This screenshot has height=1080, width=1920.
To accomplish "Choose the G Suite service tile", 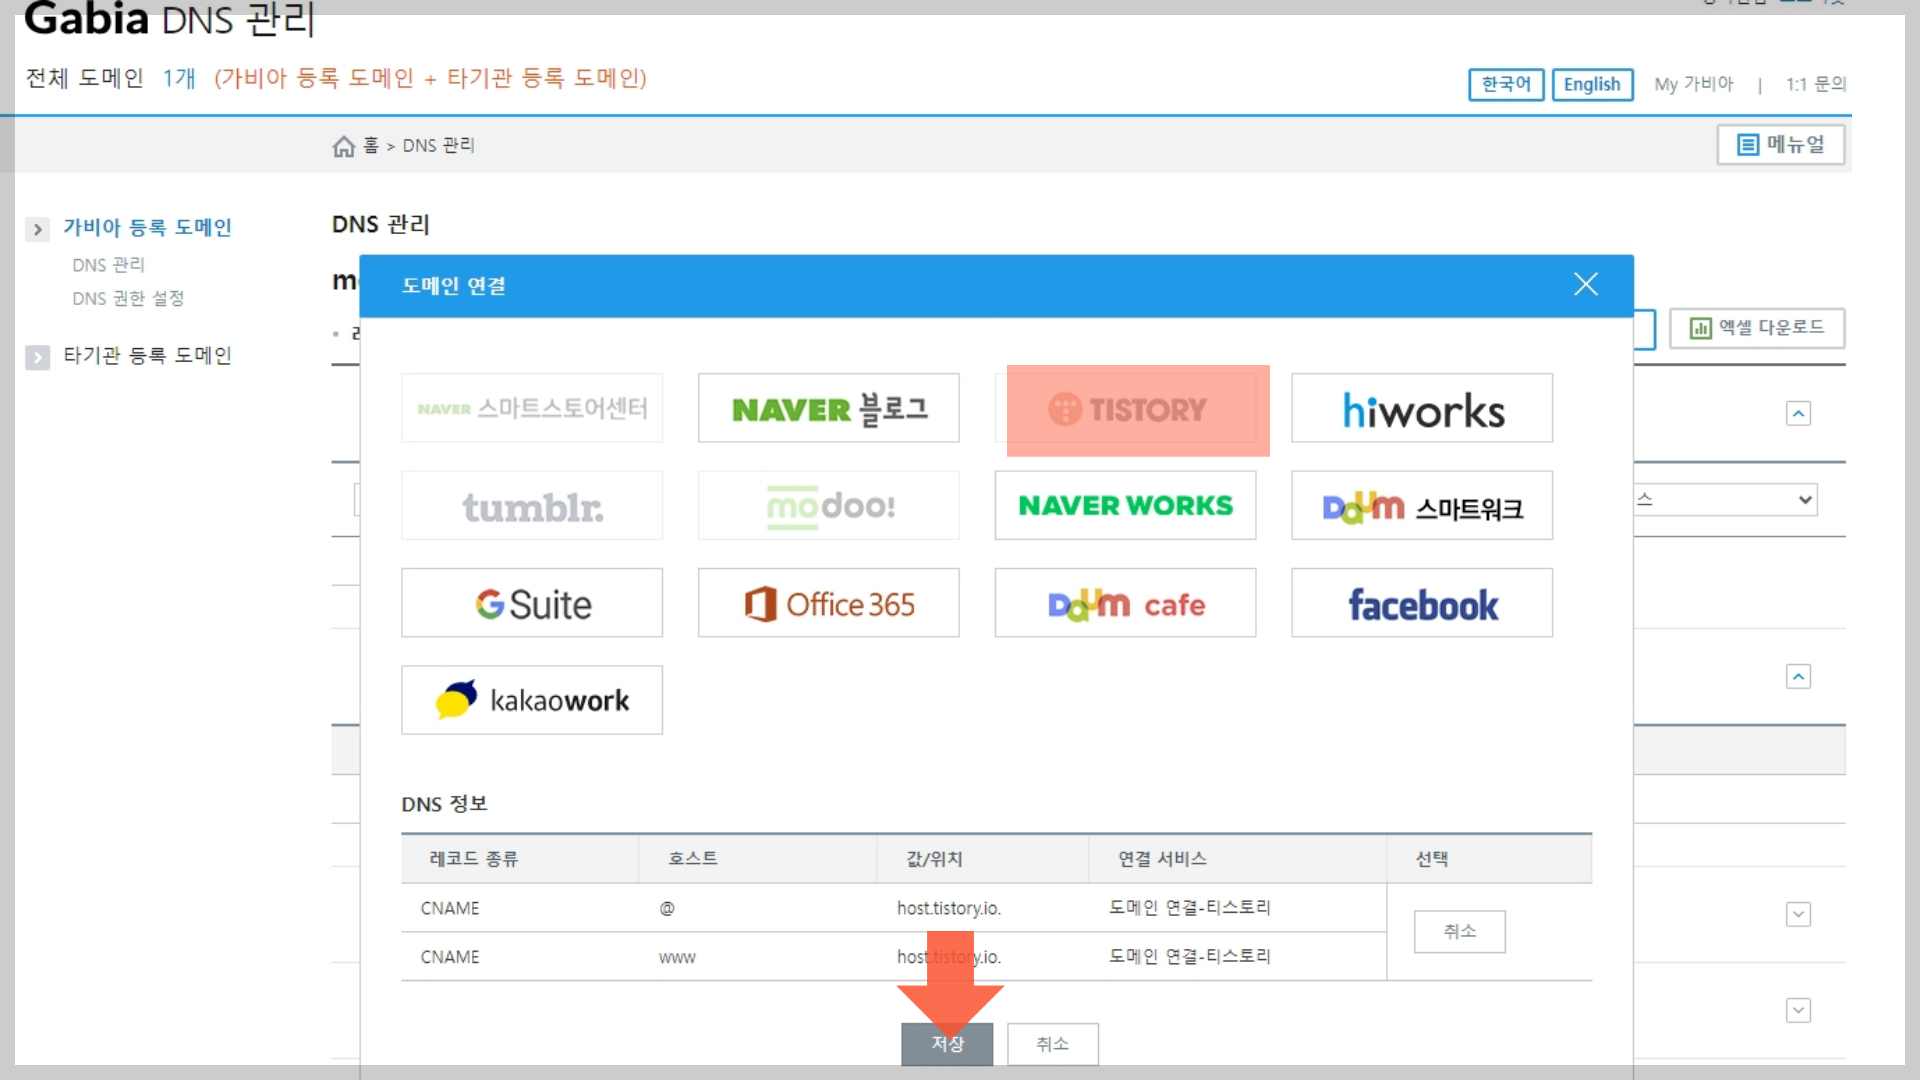I will tap(532, 604).
